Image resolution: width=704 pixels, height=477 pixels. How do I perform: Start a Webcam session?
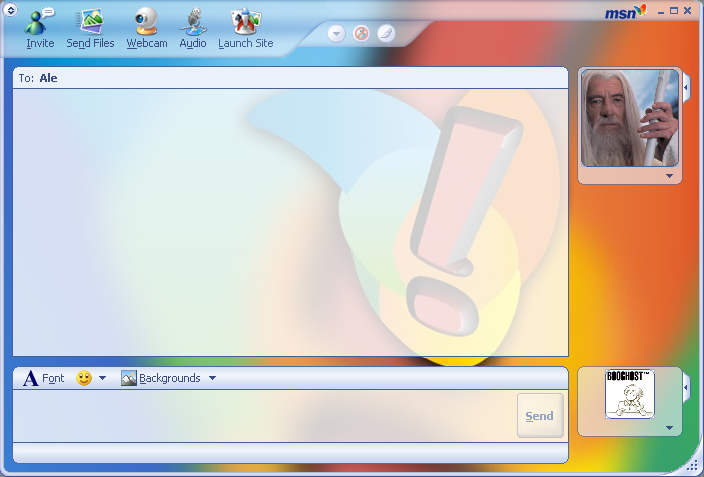pyautogui.click(x=147, y=22)
